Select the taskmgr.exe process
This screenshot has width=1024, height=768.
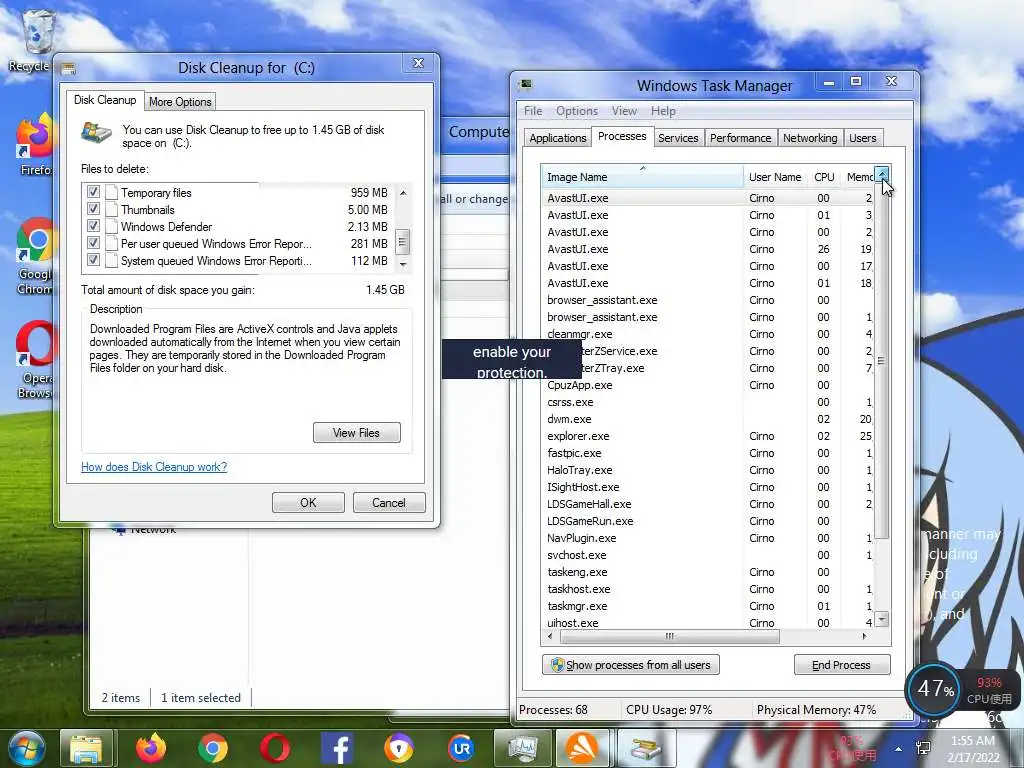coord(708,605)
